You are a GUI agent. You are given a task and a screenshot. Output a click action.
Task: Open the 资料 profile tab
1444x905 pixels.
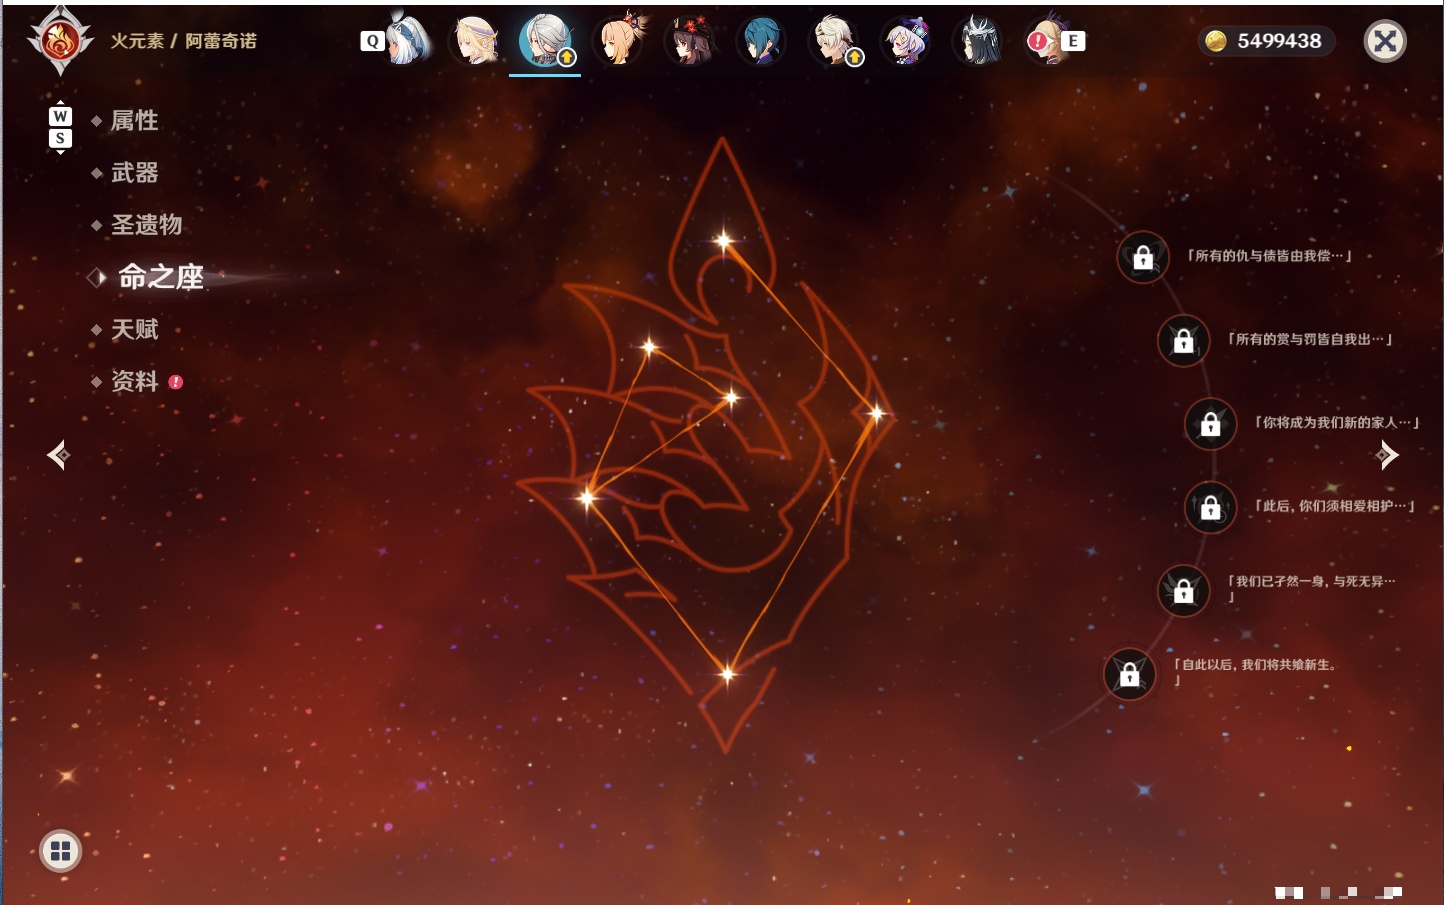coord(134,381)
